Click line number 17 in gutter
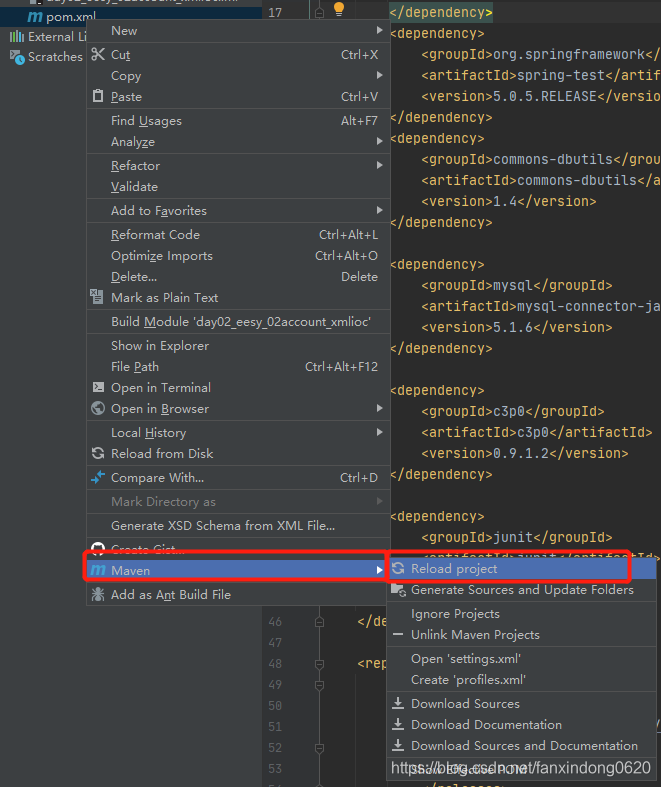The width and height of the screenshot is (661, 787). pyautogui.click(x=275, y=13)
